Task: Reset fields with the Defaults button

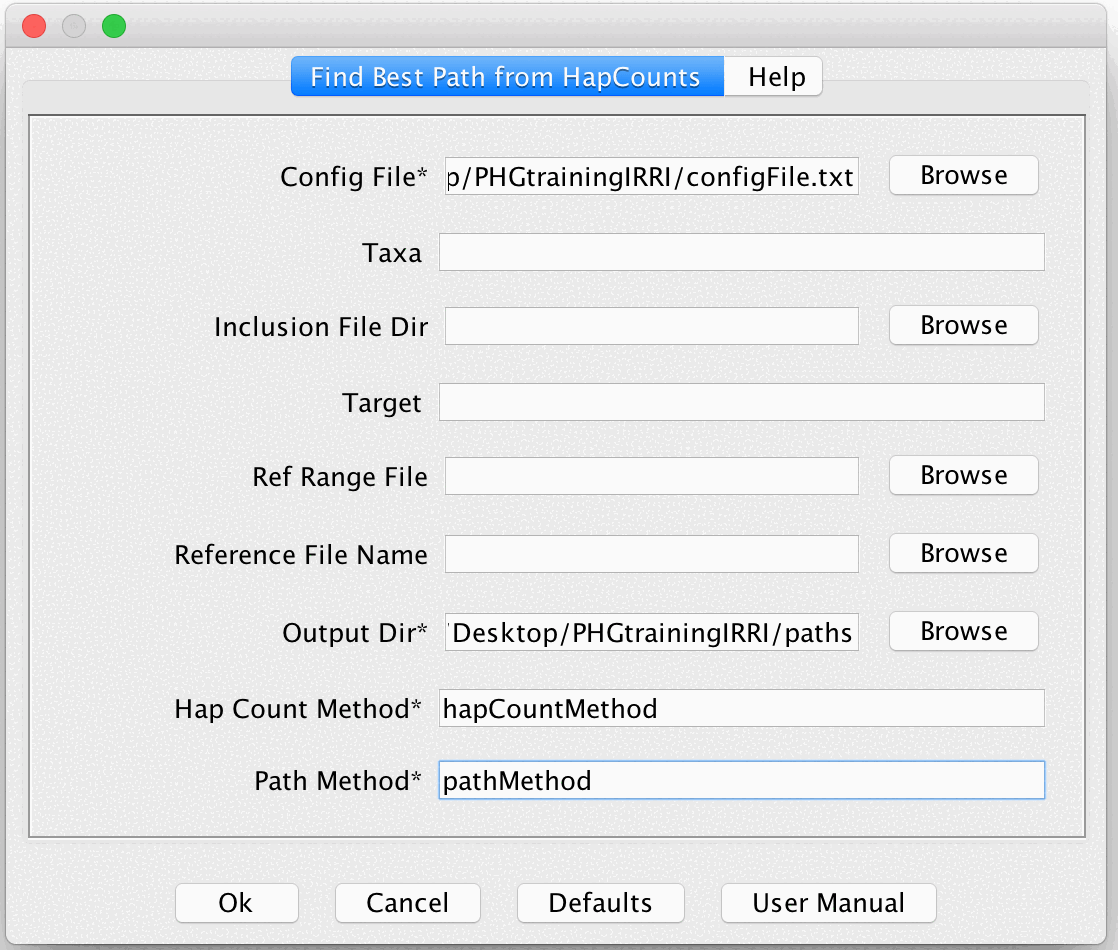Action: tap(600, 903)
